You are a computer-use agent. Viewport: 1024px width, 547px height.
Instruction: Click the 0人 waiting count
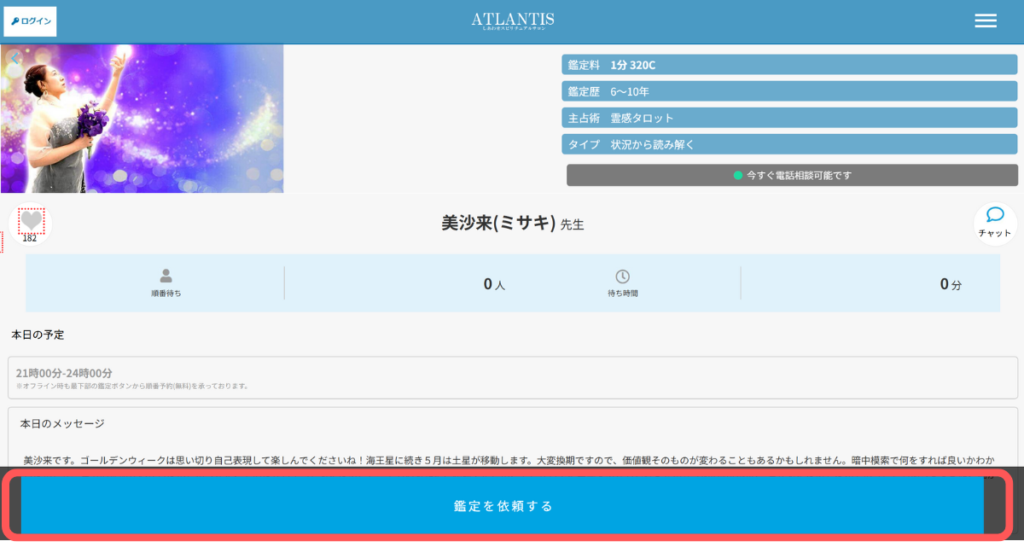pyautogui.click(x=494, y=284)
